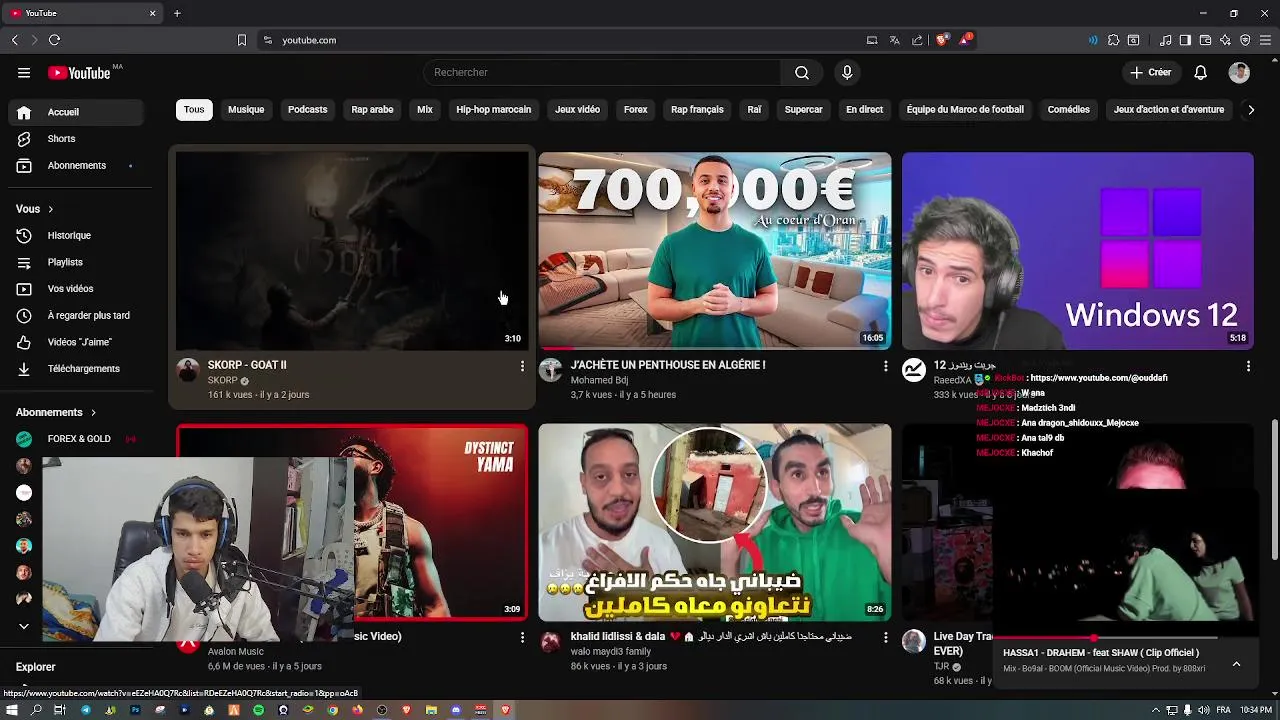Open À regarder plus tard

click(76, 315)
